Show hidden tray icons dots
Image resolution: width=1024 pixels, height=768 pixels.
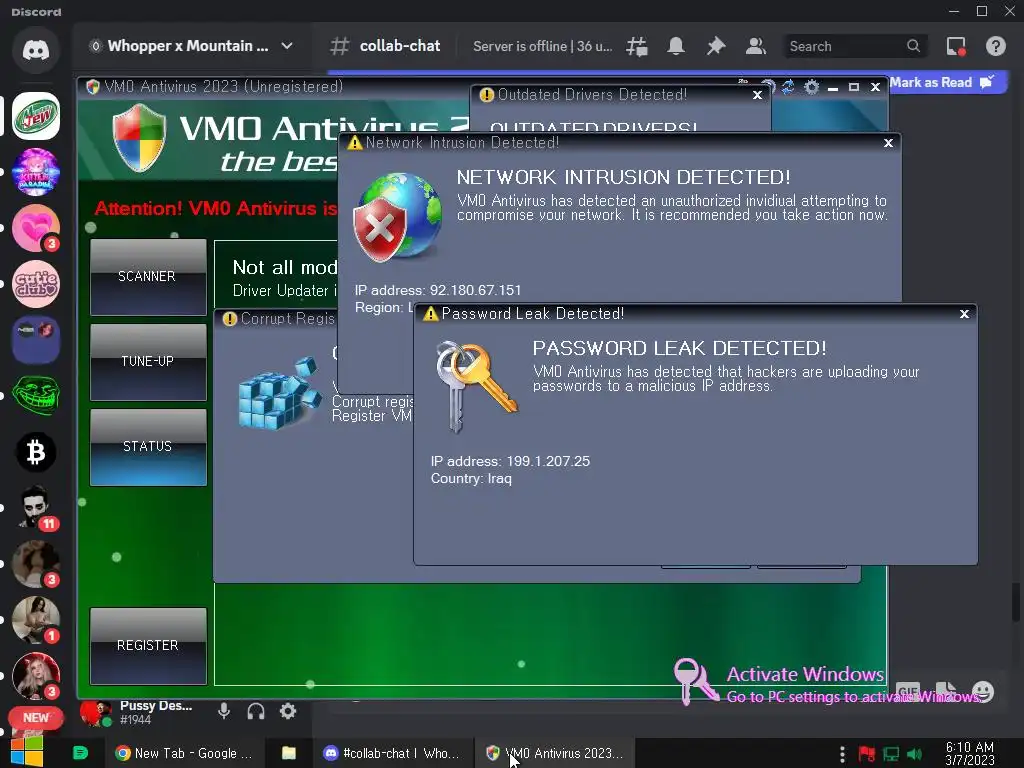(842, 754)
